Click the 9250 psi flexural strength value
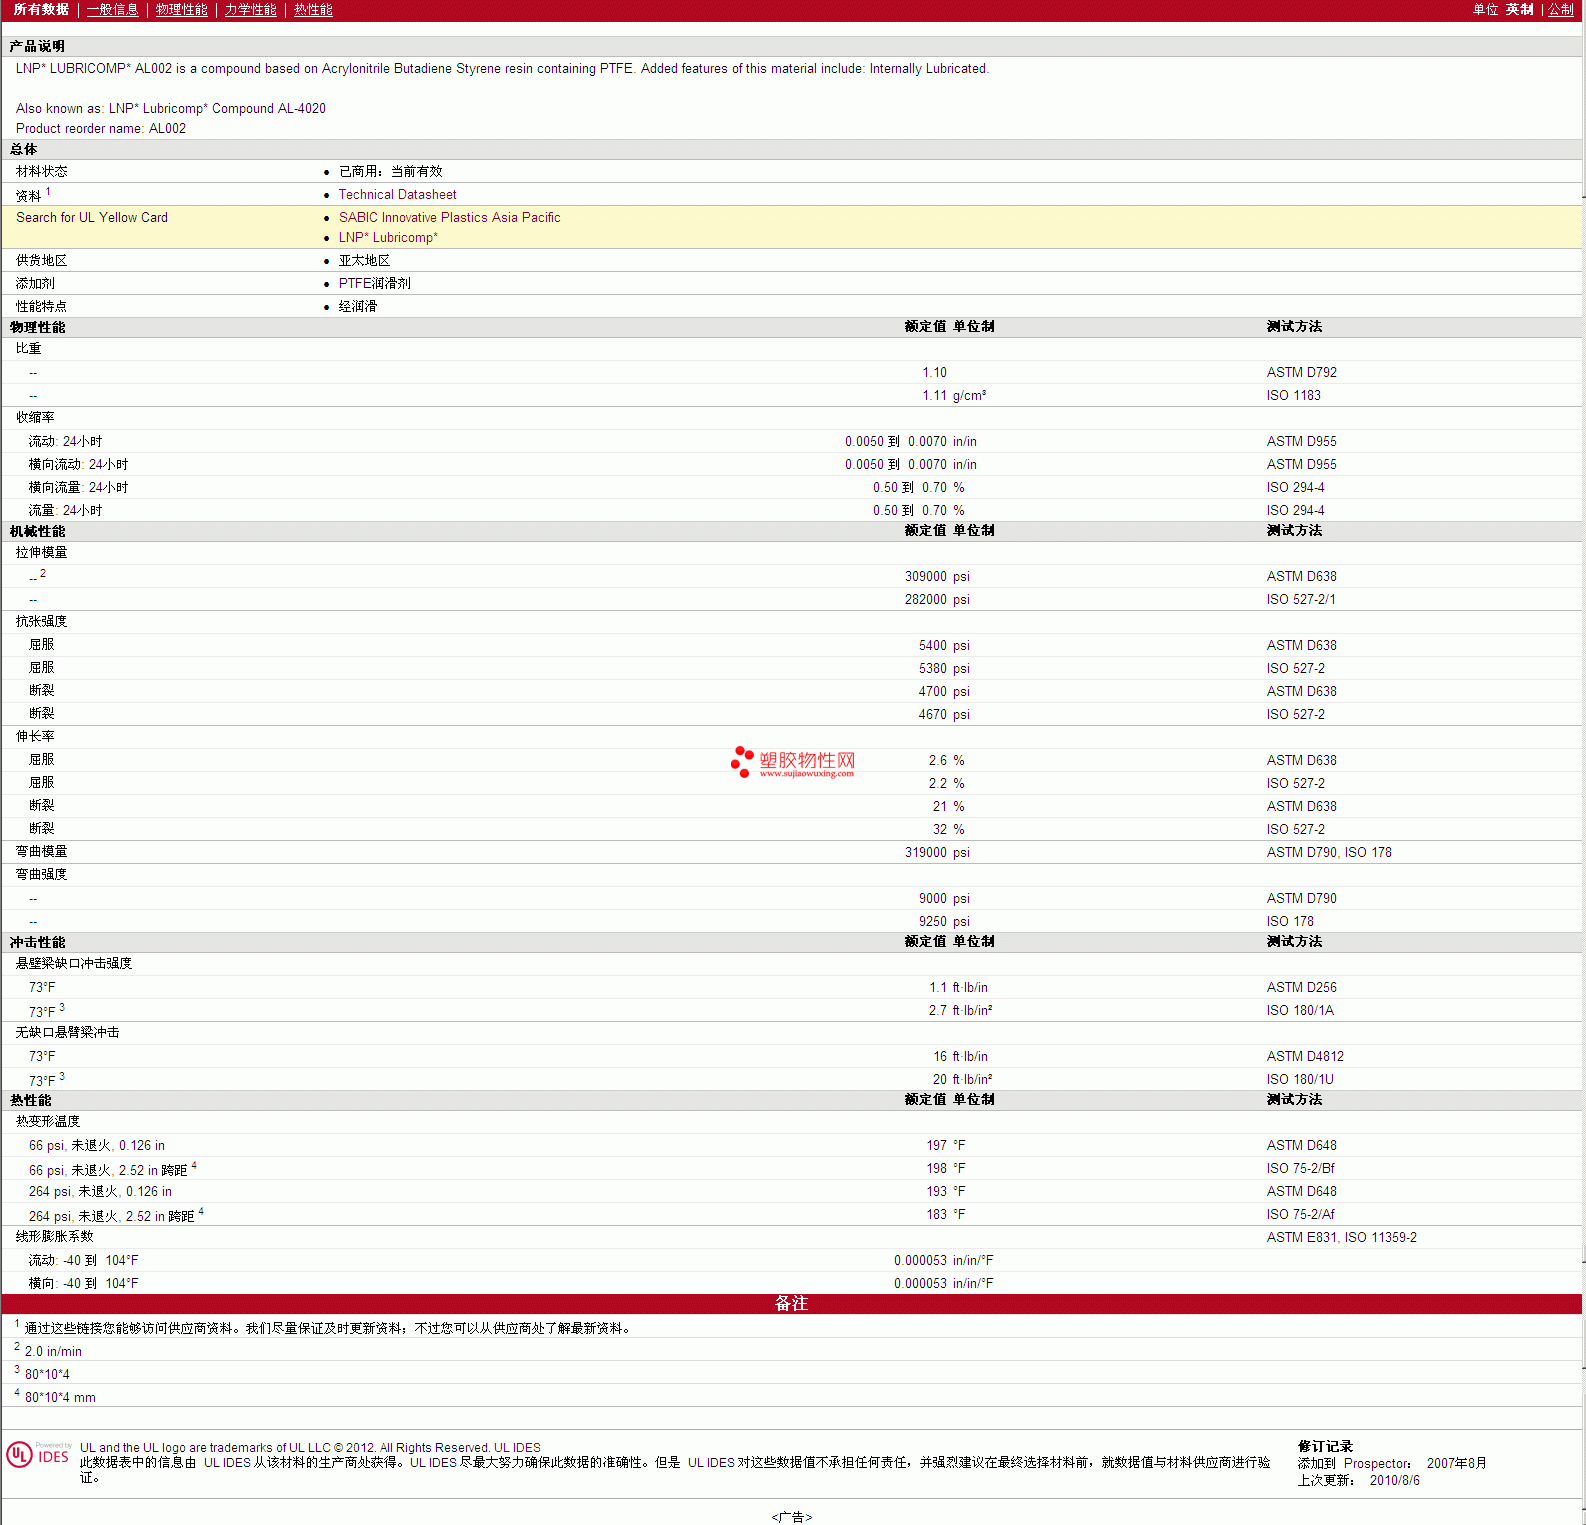This screenshot has width=1586, height=1525. click(944, 922)
